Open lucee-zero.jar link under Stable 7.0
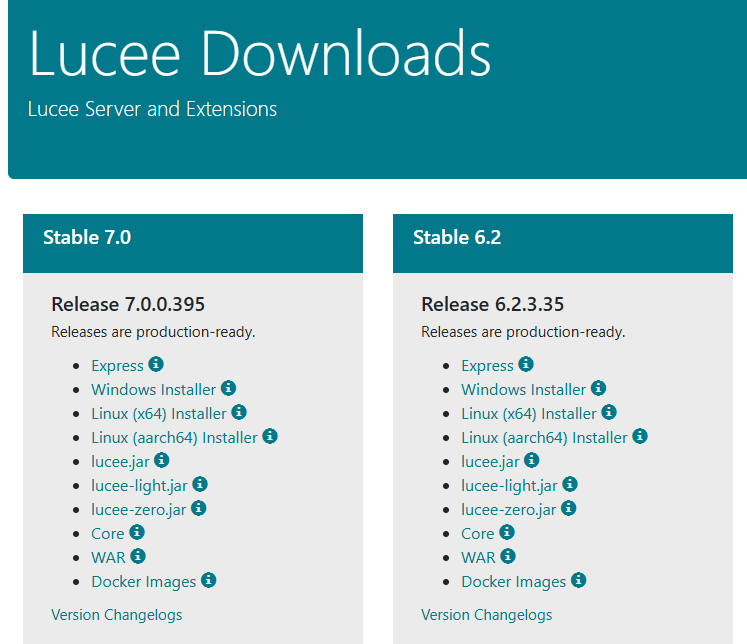This screenshot has height=644, width=747. point(138,509)
